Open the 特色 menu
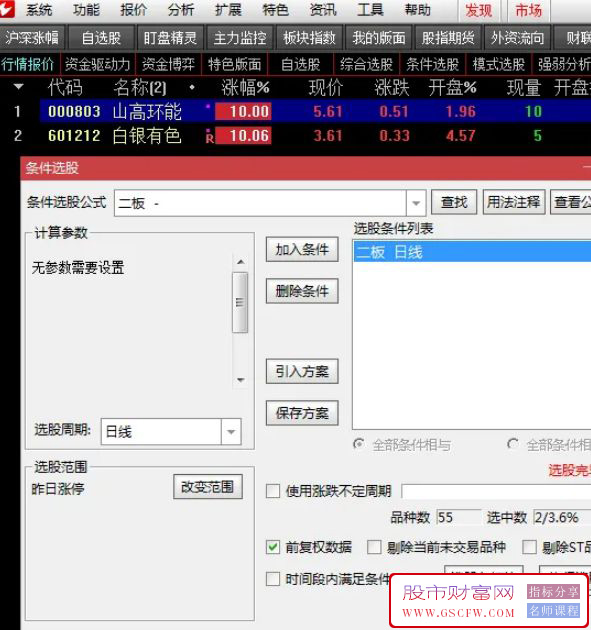This screenshot has width=591, height=630. click(276, 10)
